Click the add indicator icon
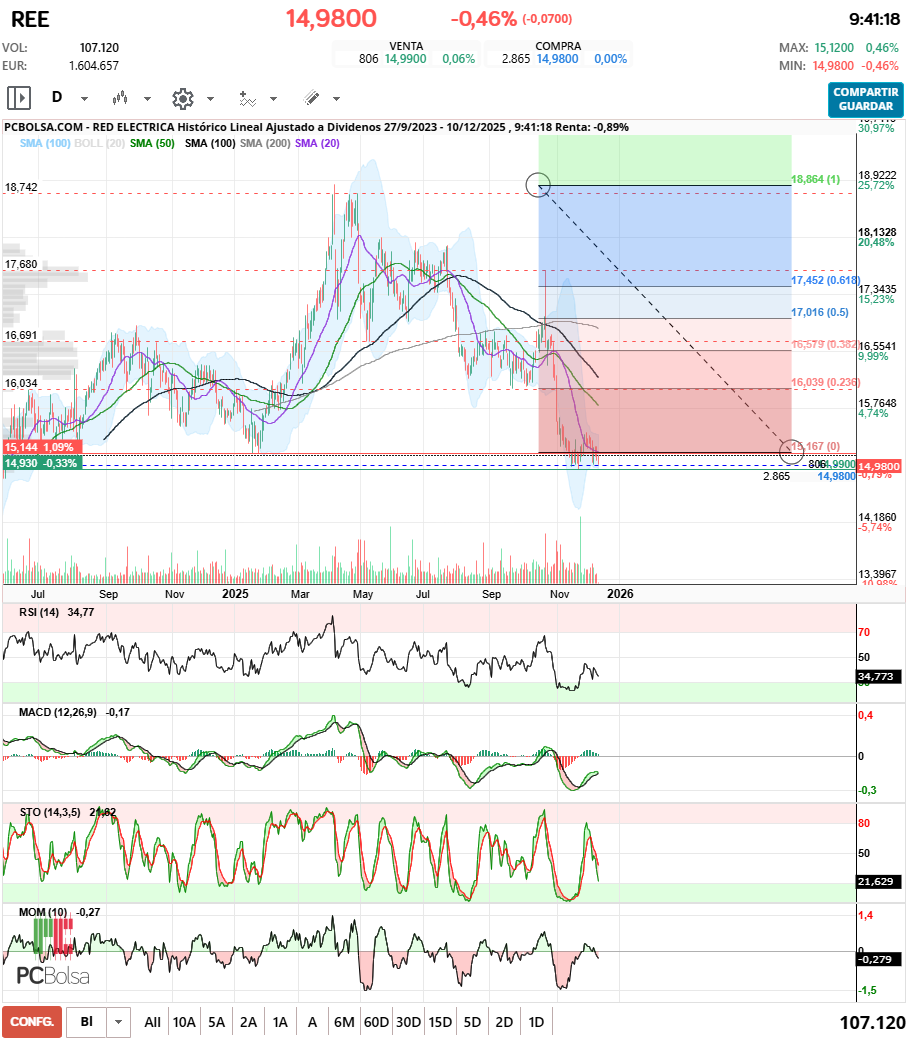919x1043 pixels. (247, 98)
